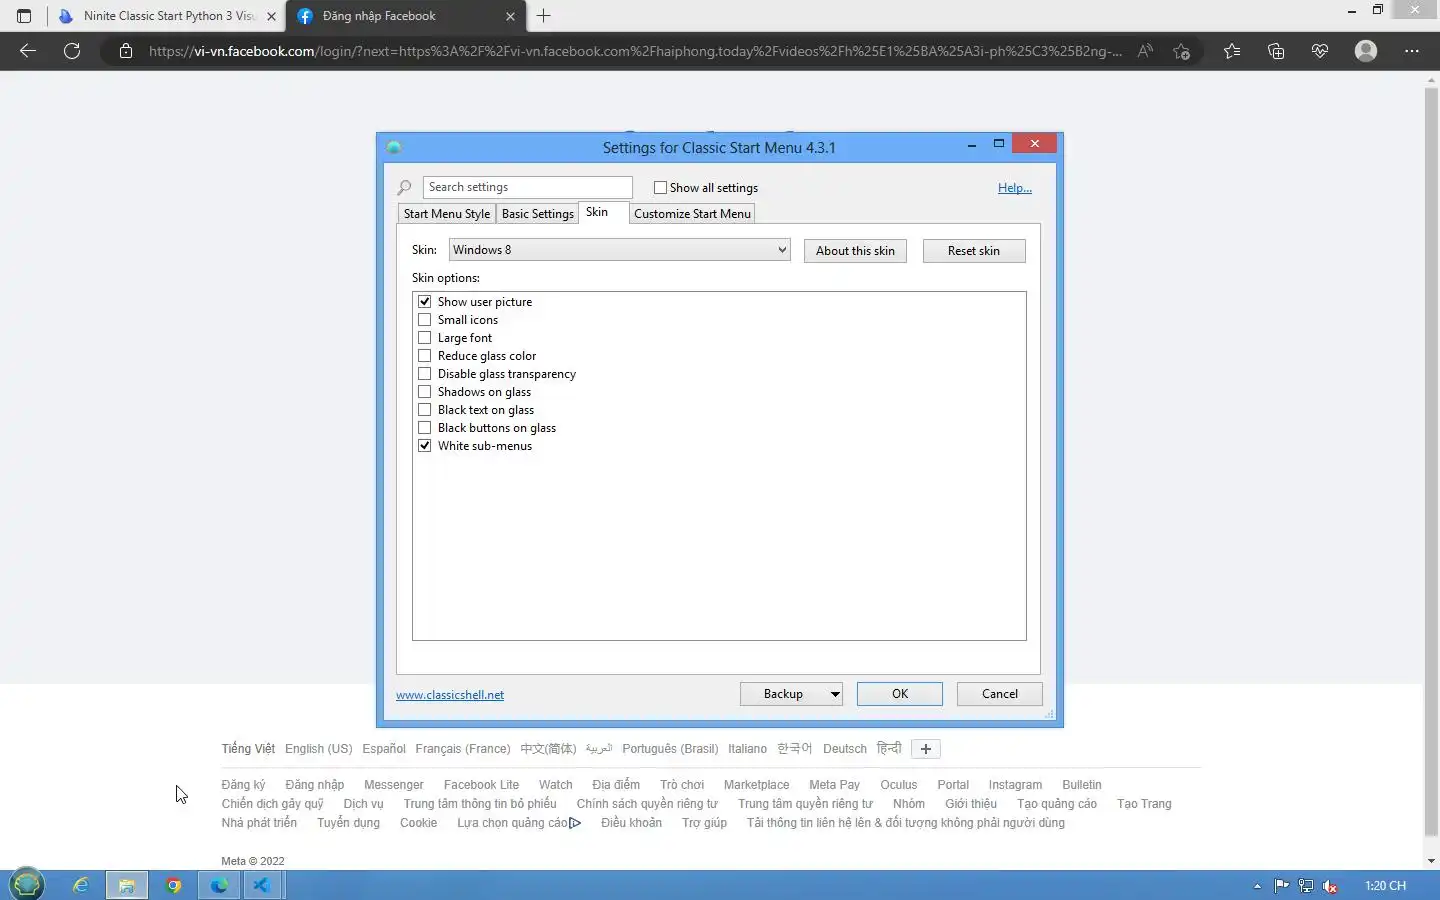Switch to Basic Settings tab

point(538,214)
